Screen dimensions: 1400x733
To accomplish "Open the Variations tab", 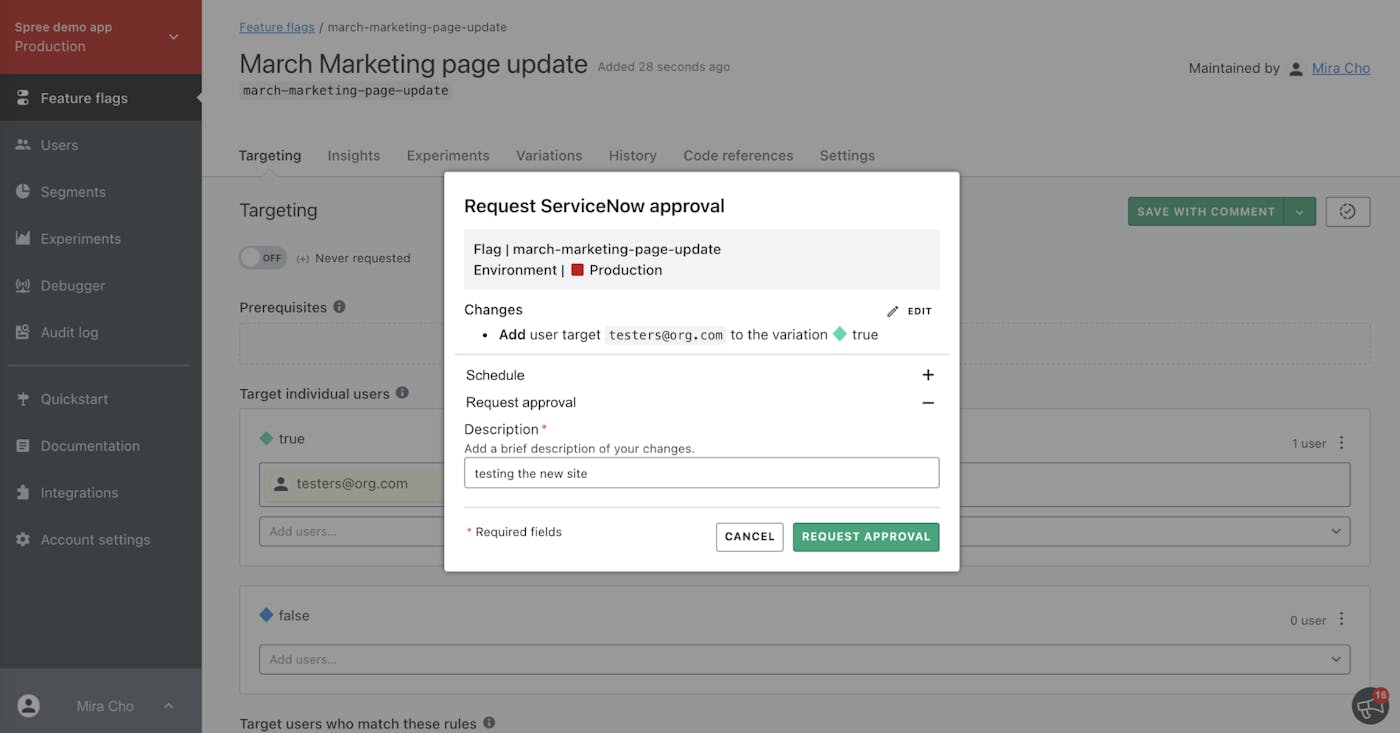I will (549, 156).
